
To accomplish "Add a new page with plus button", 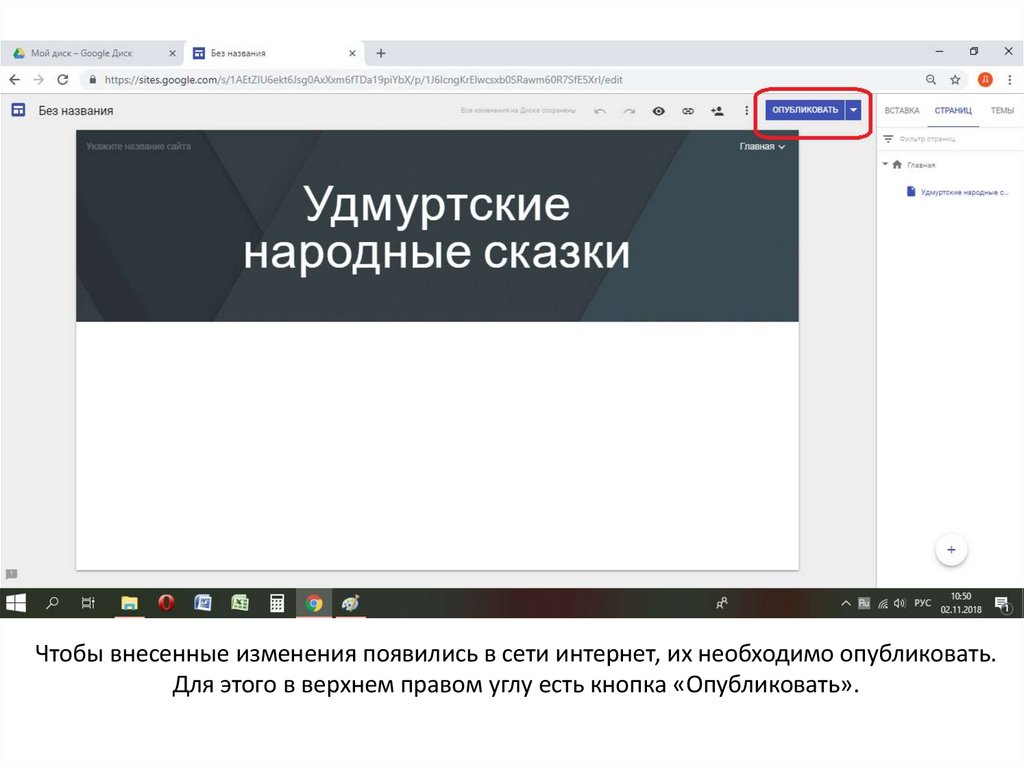I will 951,550.
